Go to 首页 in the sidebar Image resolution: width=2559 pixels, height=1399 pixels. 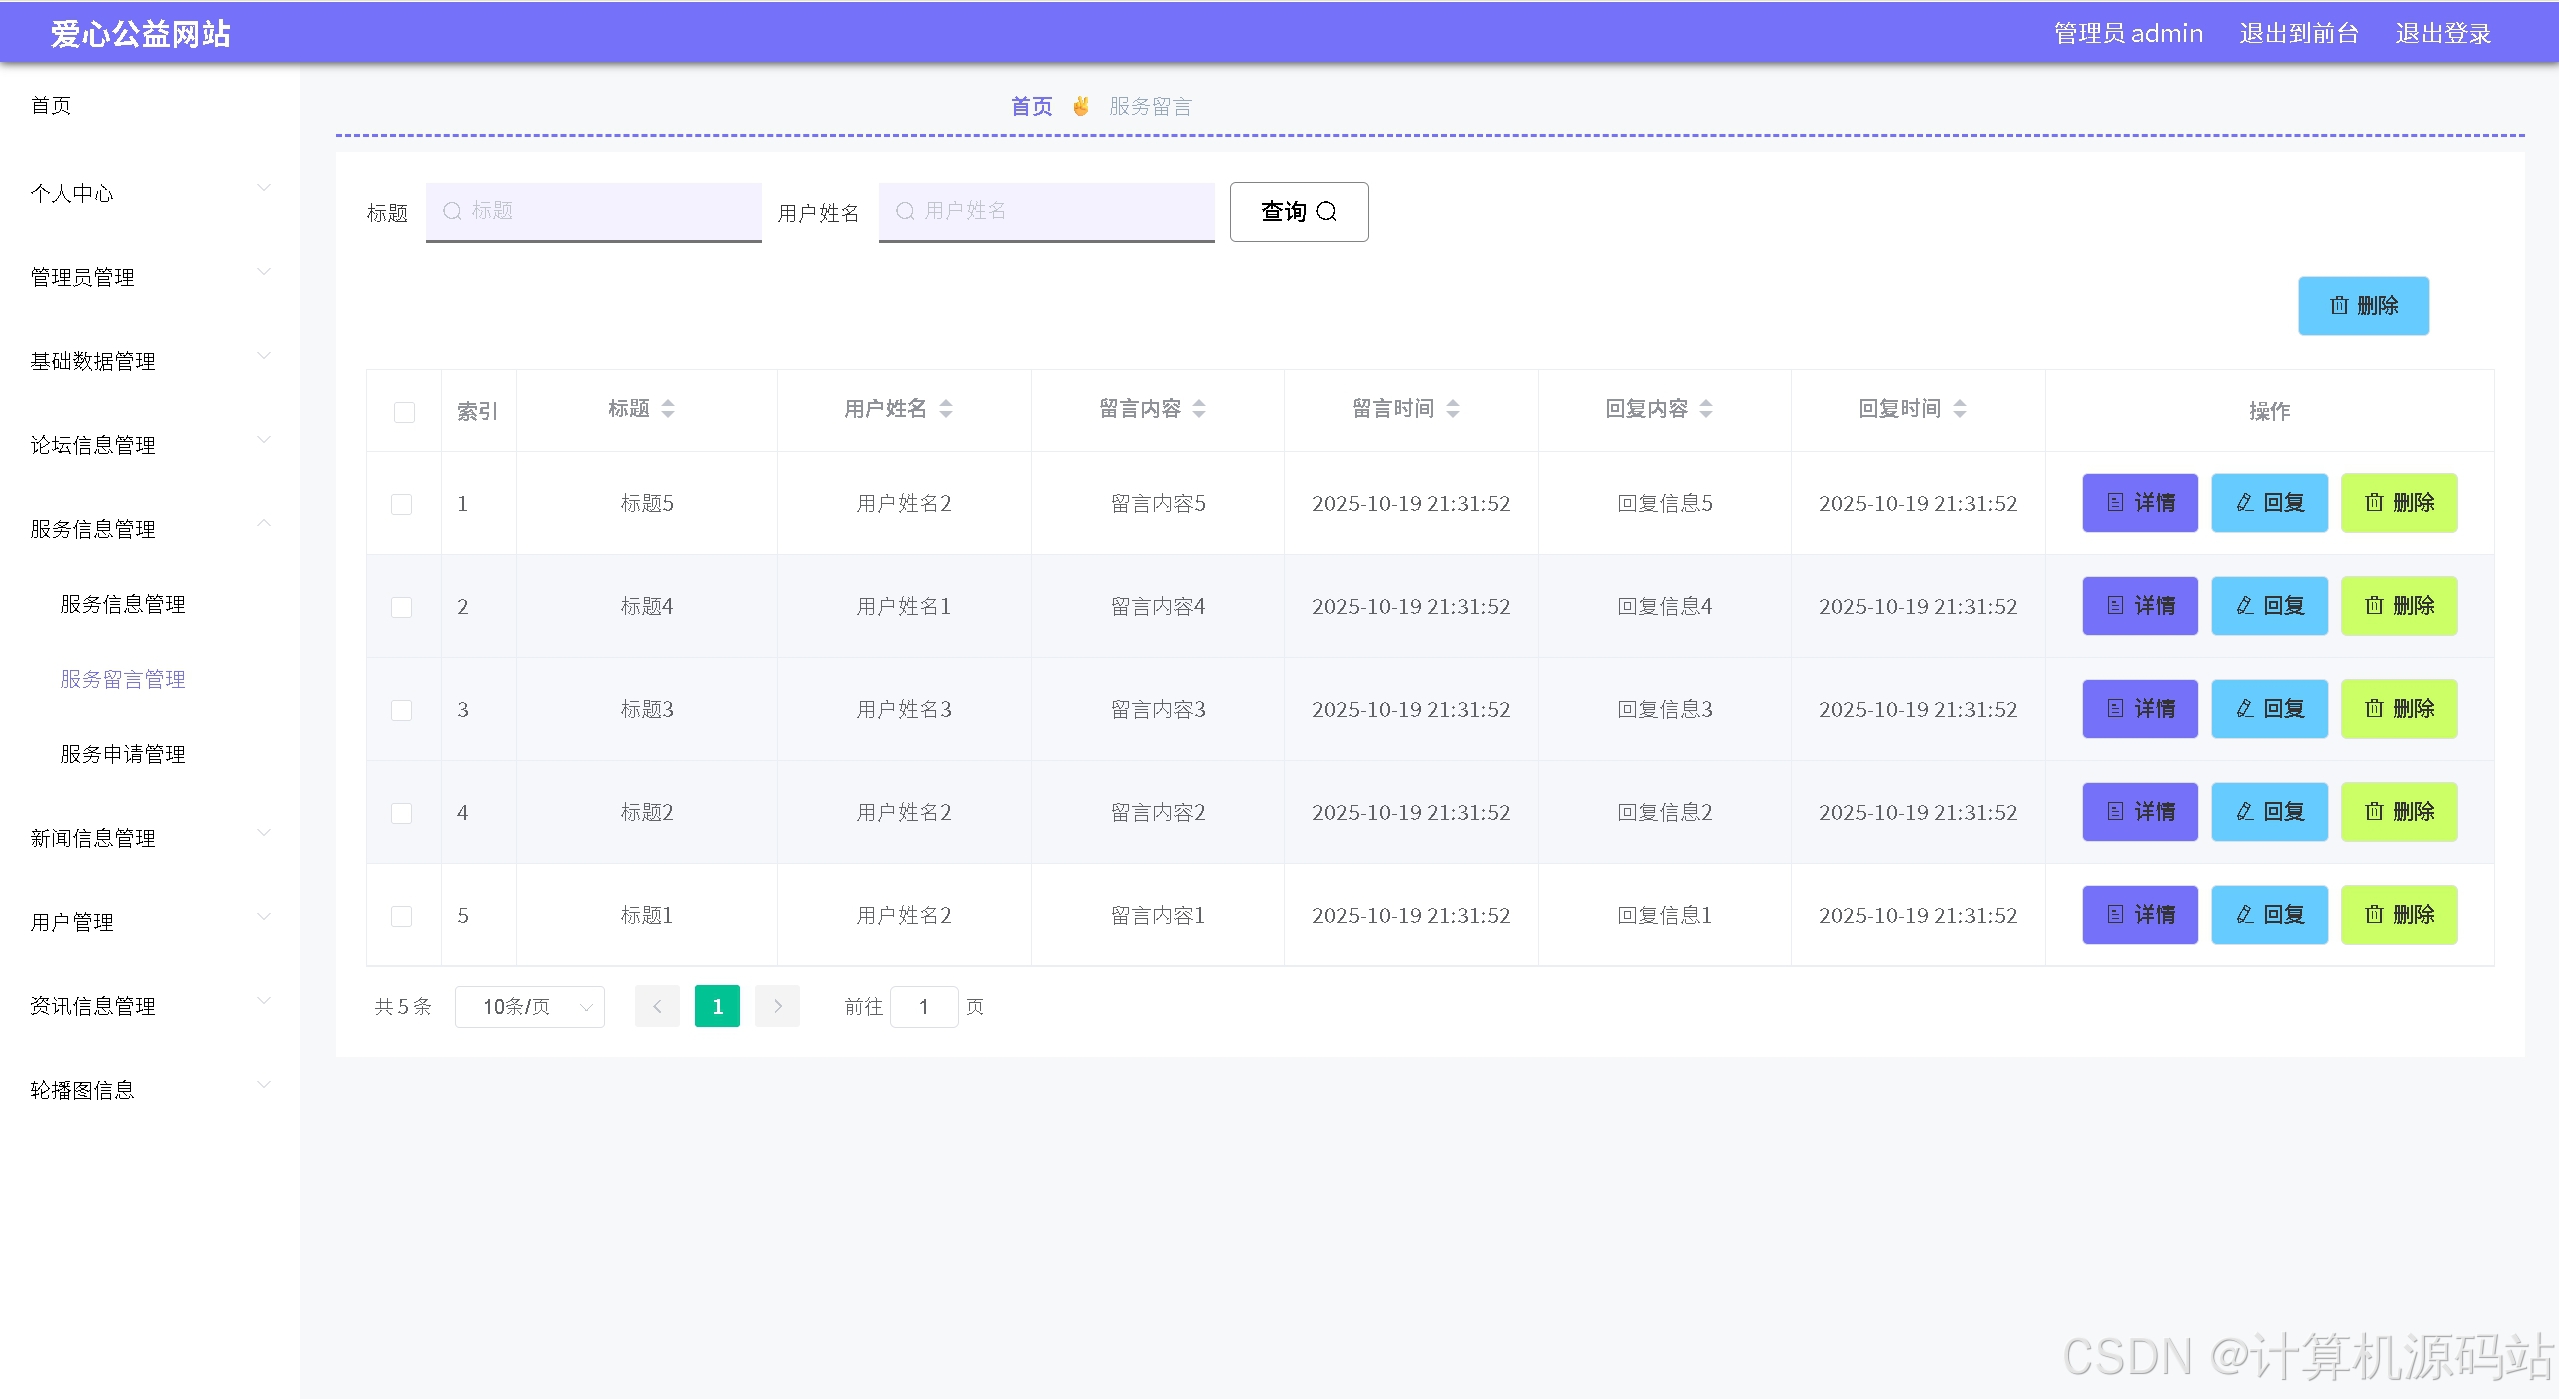pos(51,105)
